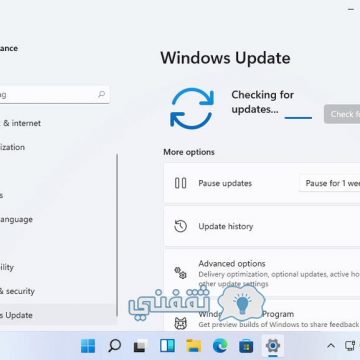Click the search magnifier in settings box
The width and height of the screenshot is (360, 360).
pyautogui.click(x=102, y=94)
